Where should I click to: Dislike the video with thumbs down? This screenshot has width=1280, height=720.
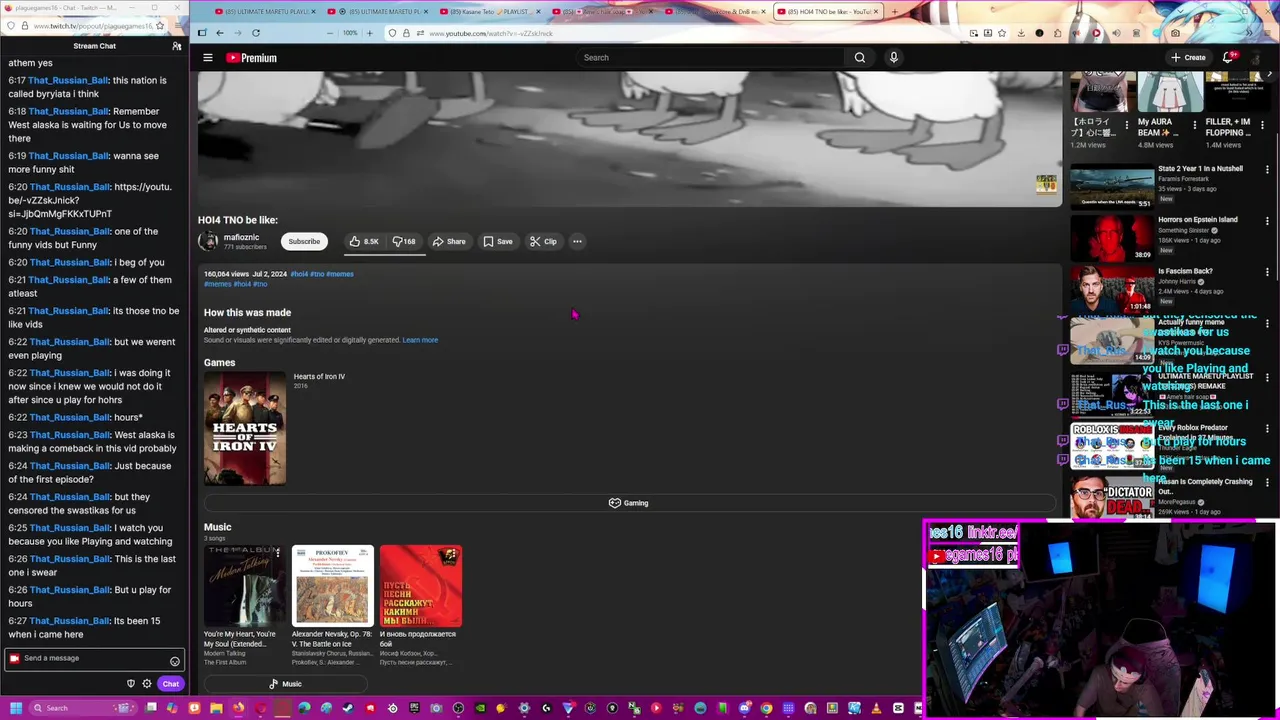(x=404, y=241)
